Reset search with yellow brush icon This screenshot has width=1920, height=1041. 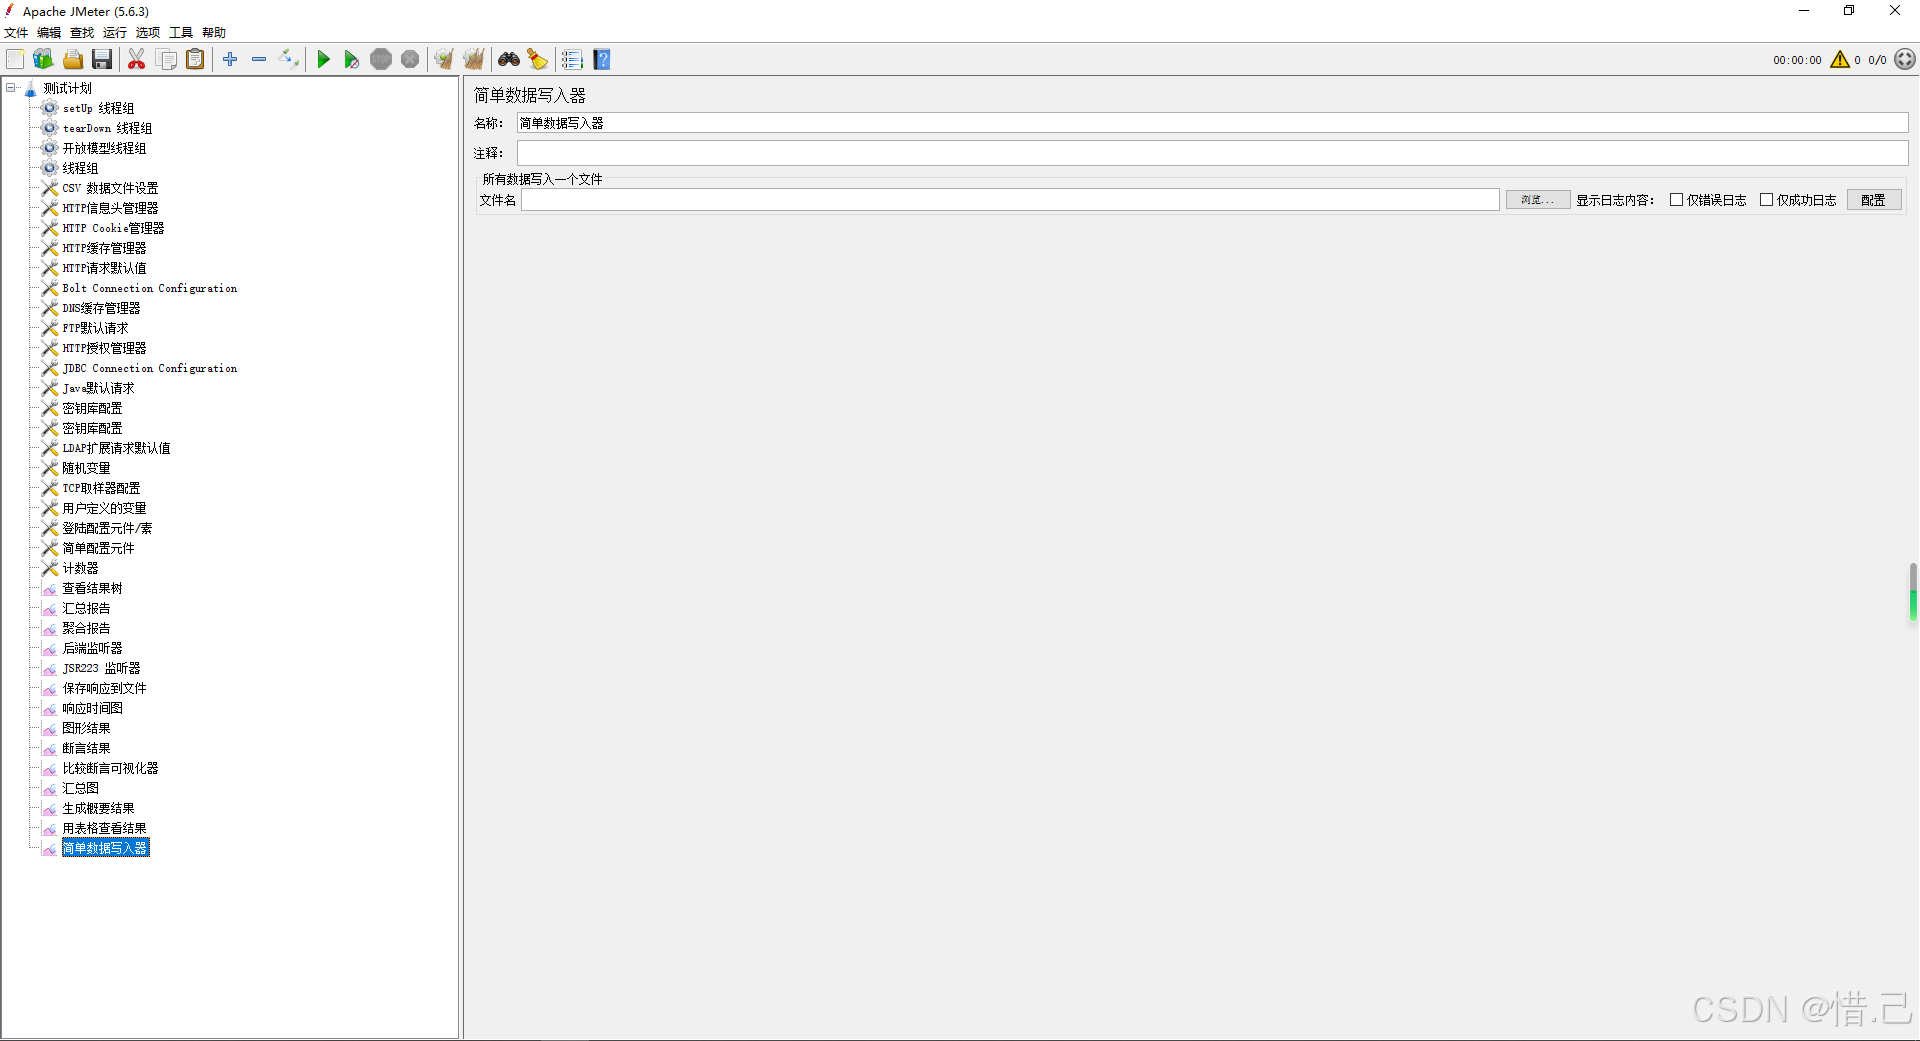pos(538,60)
